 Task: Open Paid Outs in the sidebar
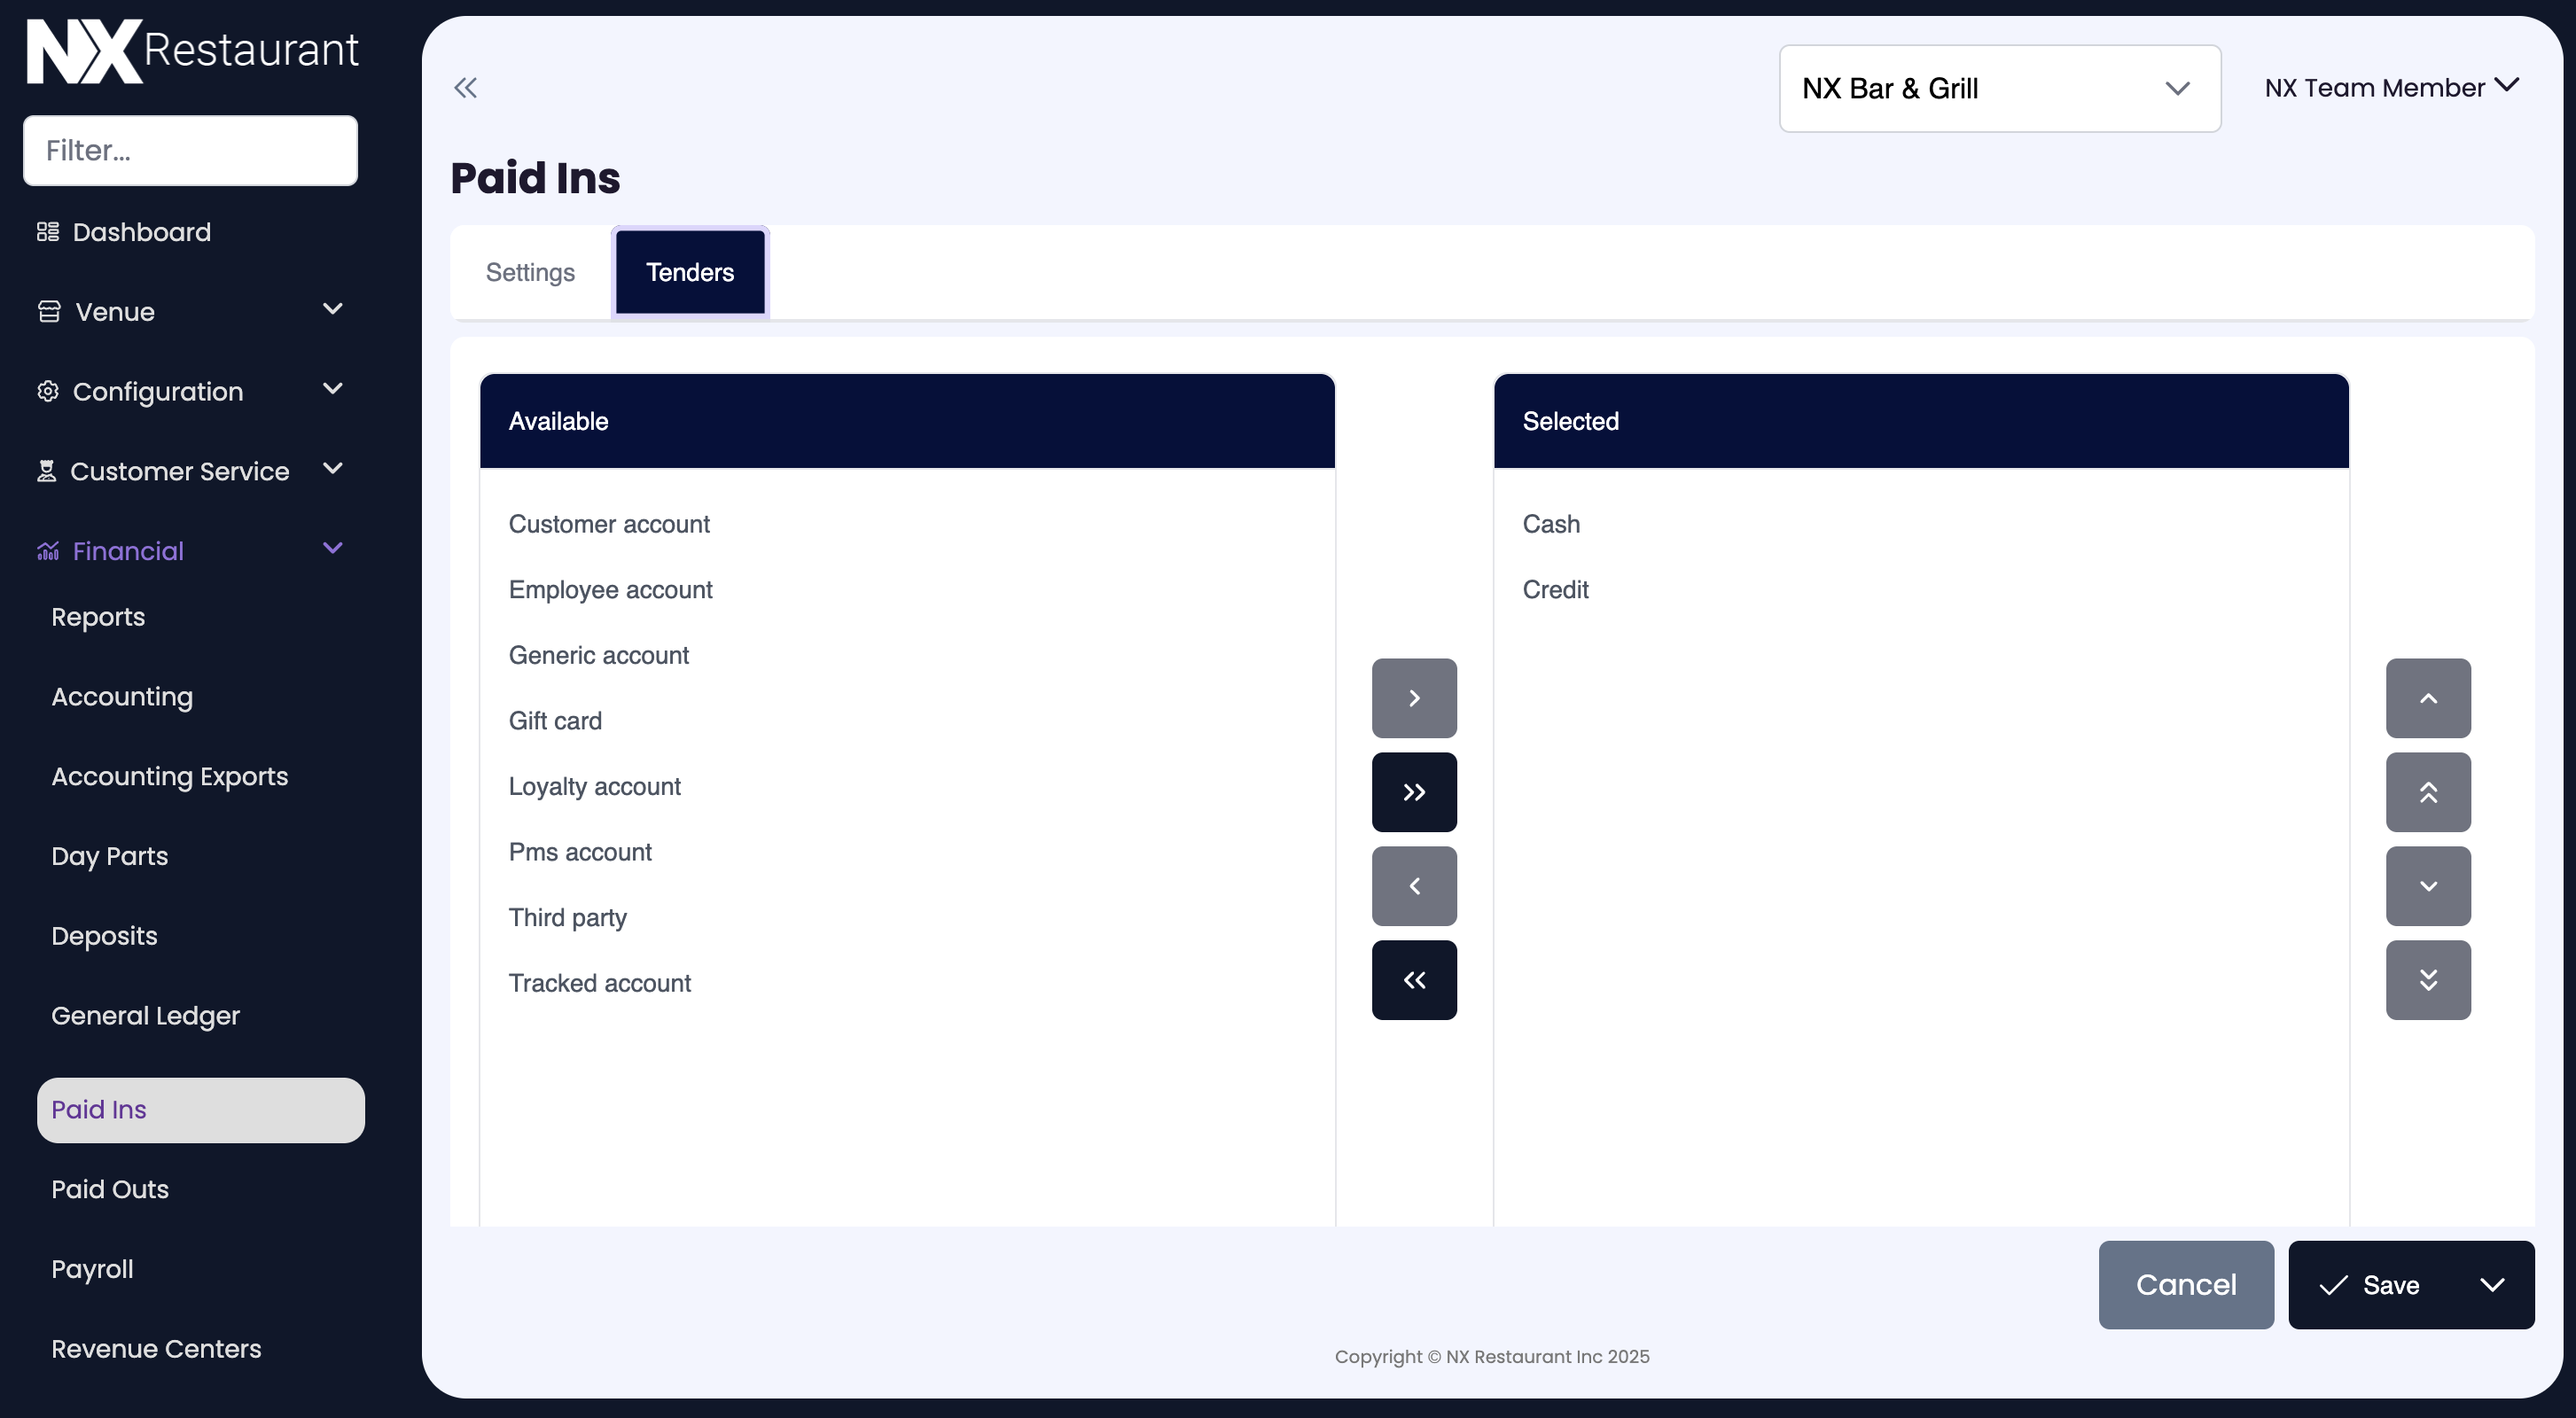110,1189
